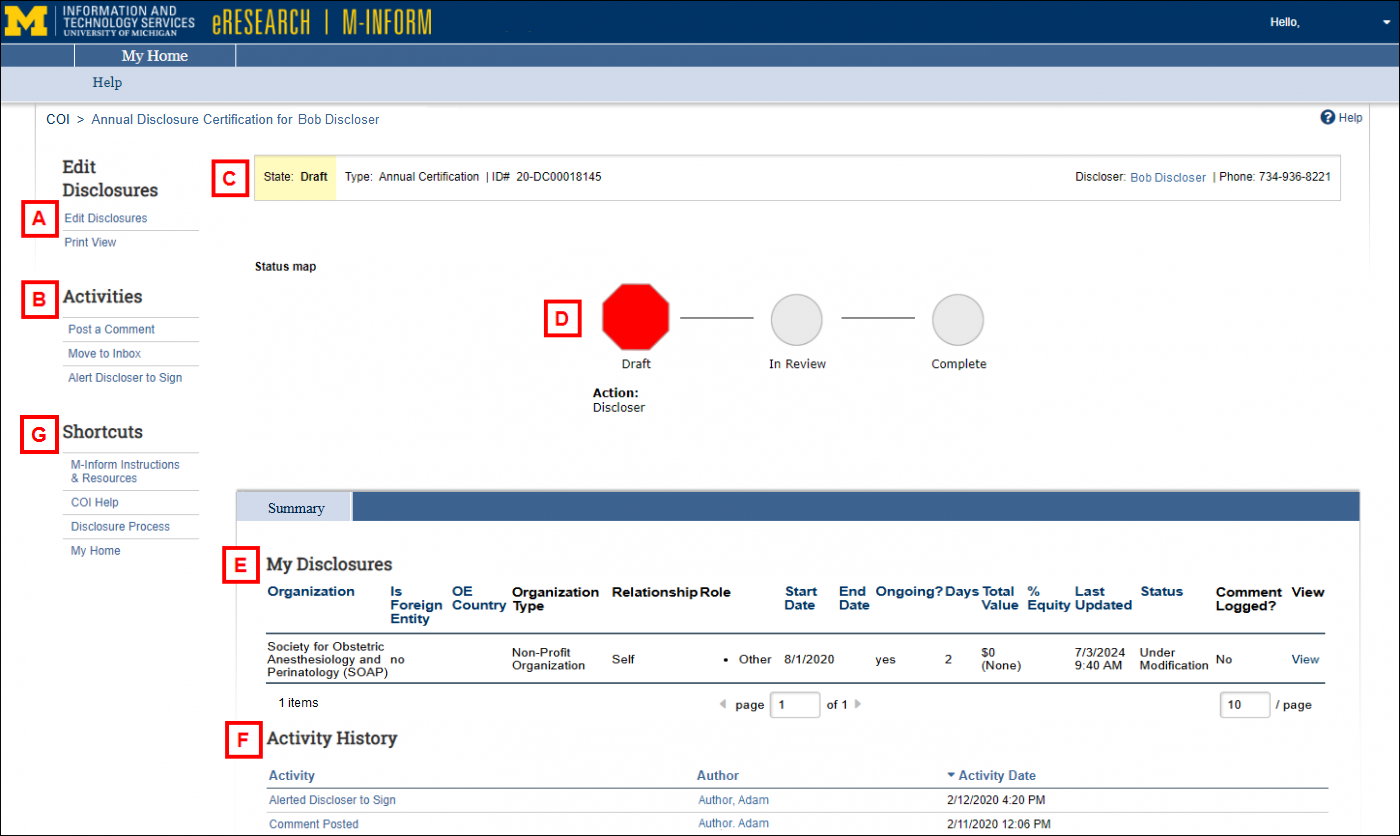Open the My Home navigation tab
This screenshot has width=1400, height=836.
[154, 55]
